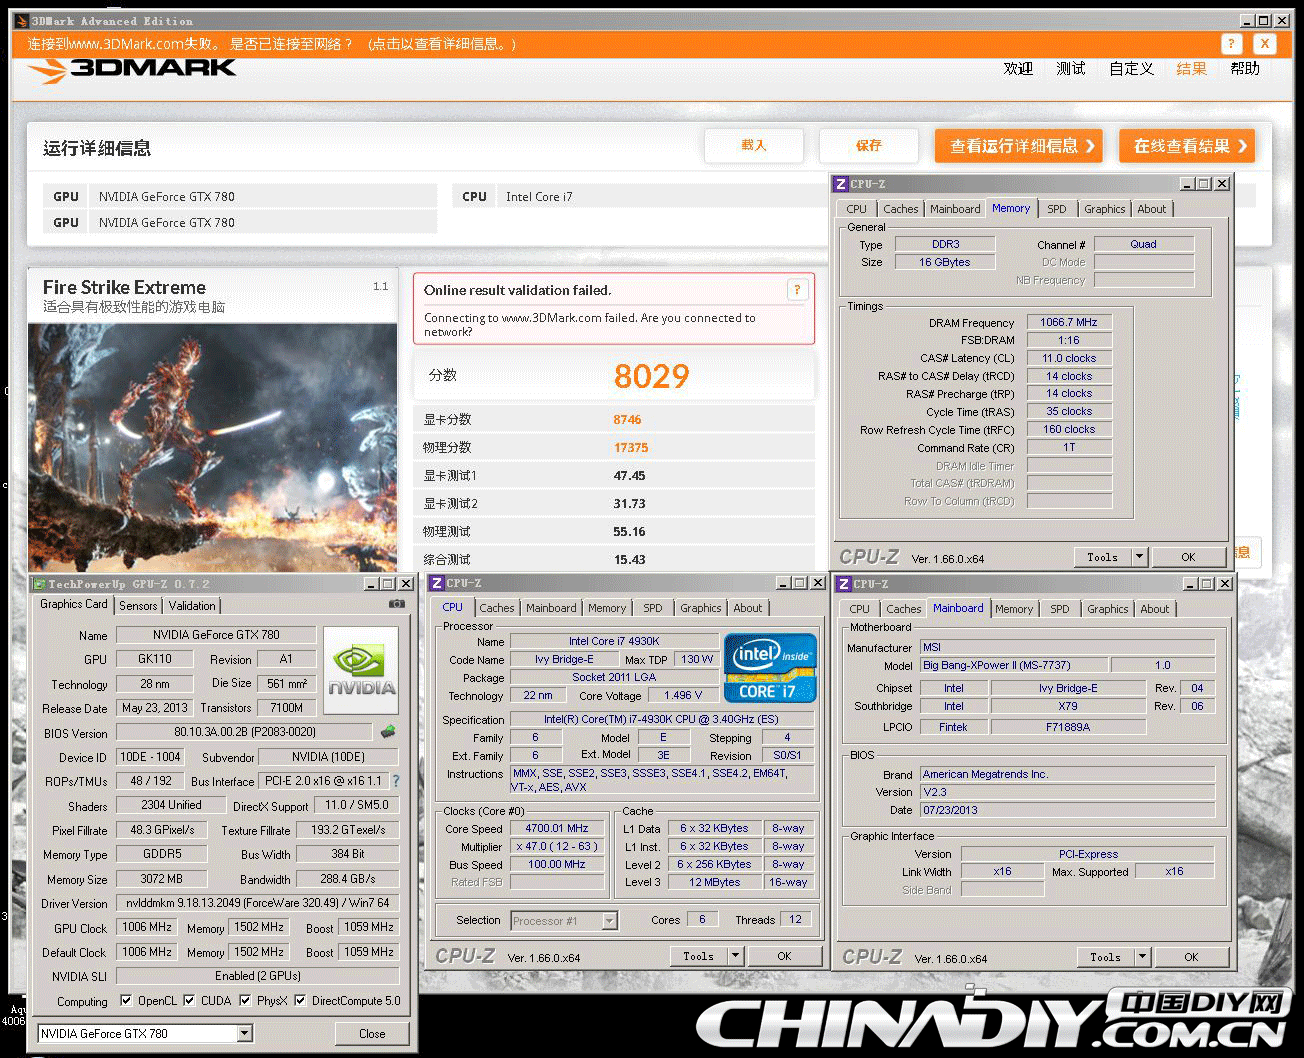Click the help question mark in orange notification bar
Viewport: 1304px width, 1058px height.
click(x=1232, y=44)
